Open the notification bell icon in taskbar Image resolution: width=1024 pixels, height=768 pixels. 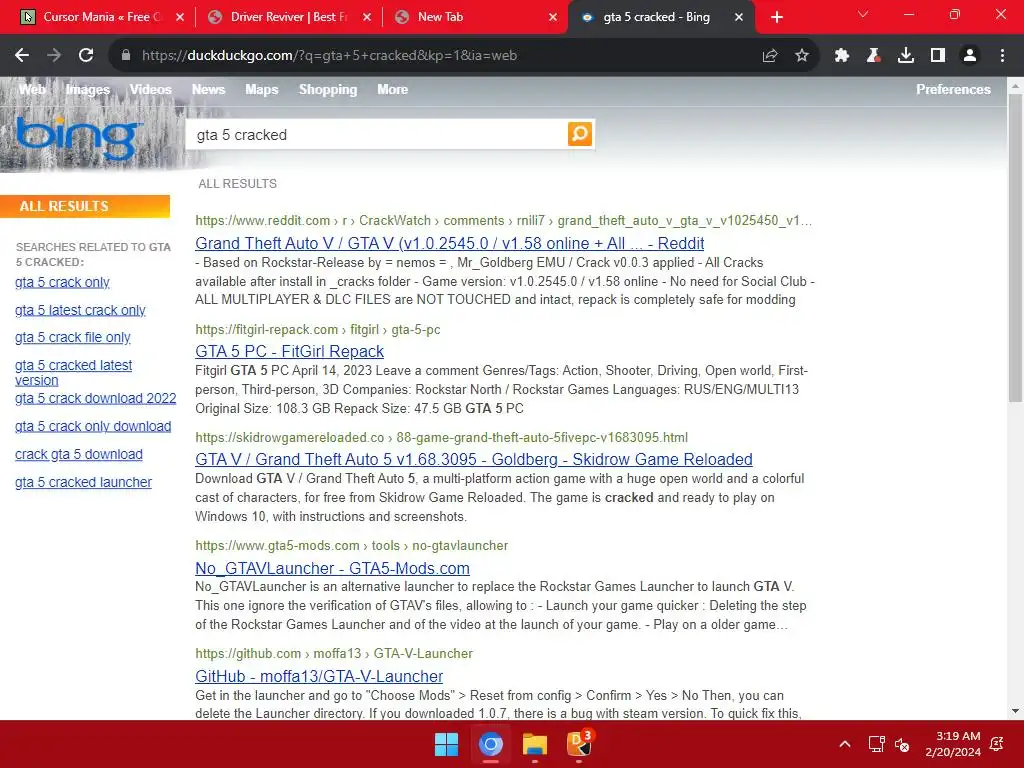(x=997, y=744)
